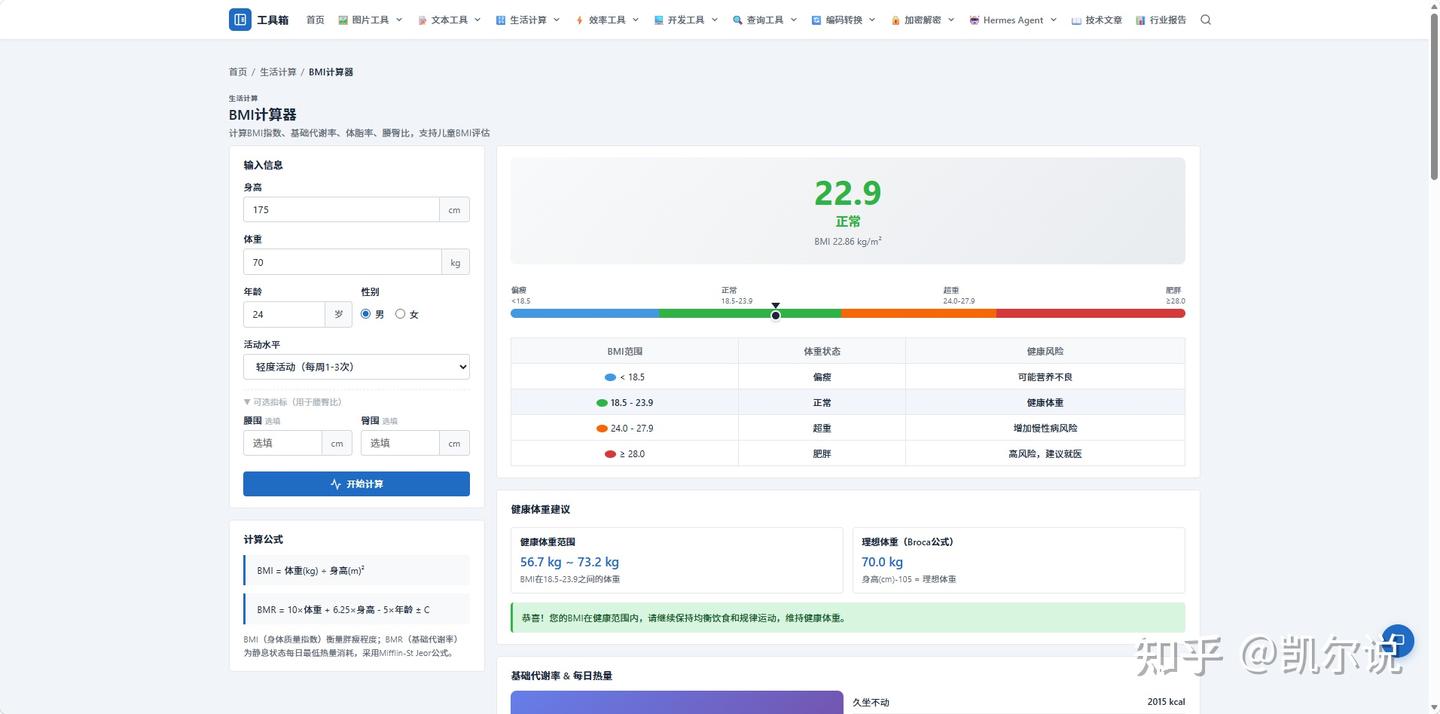
Task: Open the 生活计算 navigation menu
Action: click(x=528, y=20)
